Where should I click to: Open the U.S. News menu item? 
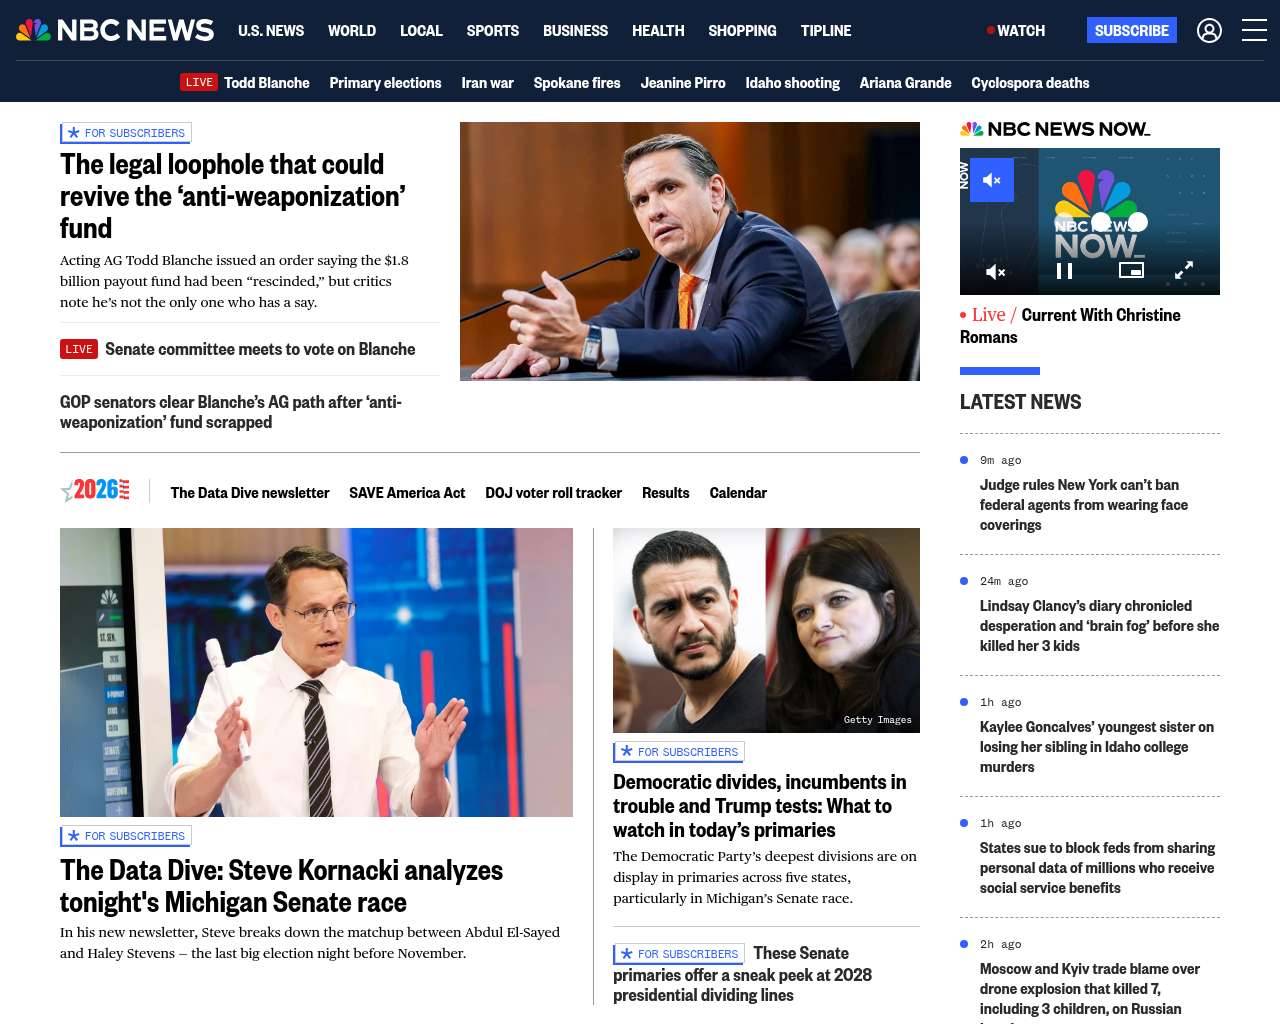point(271,31)
